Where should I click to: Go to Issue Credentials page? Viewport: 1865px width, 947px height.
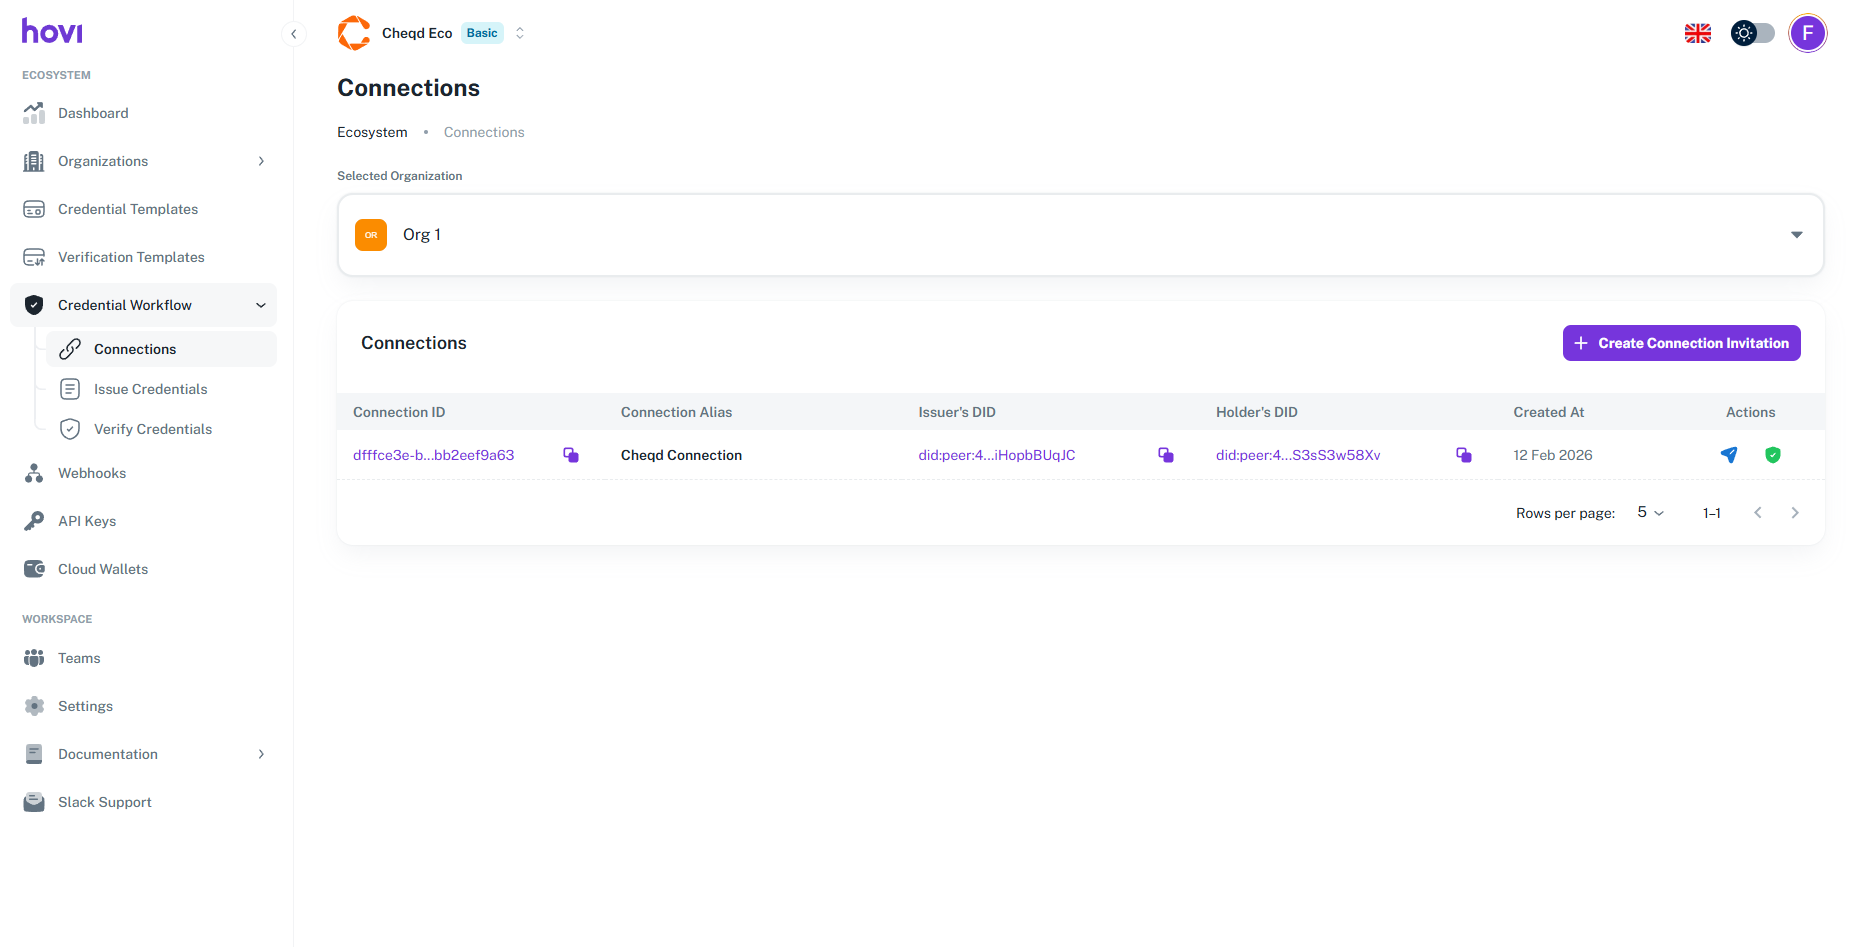point(150,389)
